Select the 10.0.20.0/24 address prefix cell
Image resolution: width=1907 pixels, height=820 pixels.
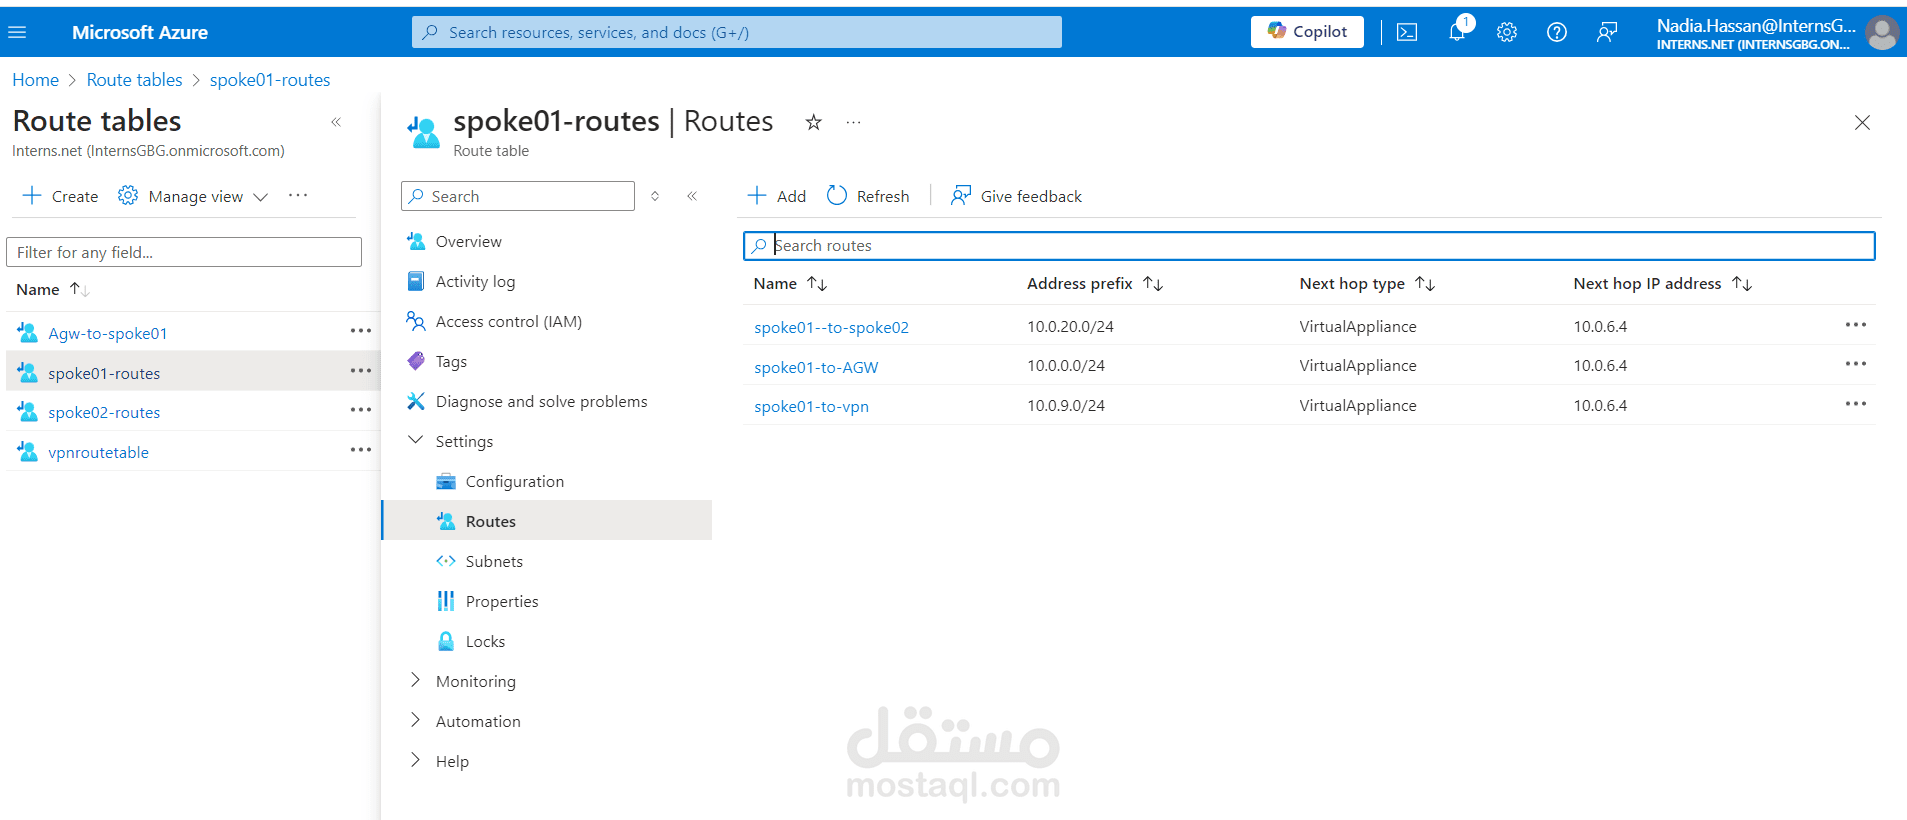click(1070, 326)
